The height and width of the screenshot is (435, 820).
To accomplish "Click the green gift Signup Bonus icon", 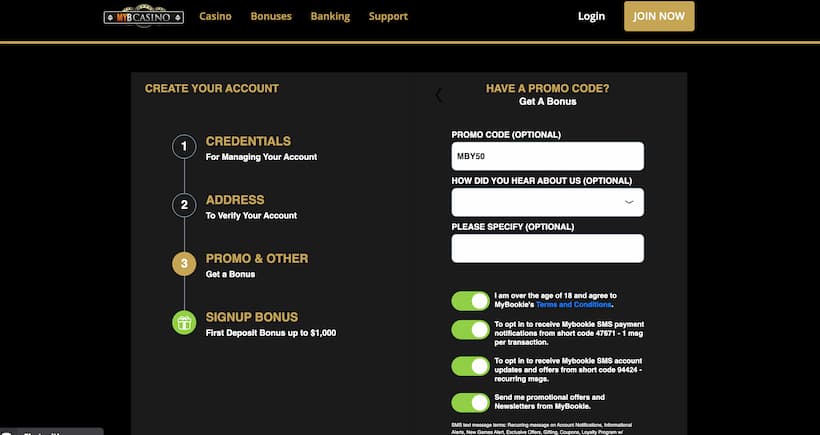I will coord(184,323).
